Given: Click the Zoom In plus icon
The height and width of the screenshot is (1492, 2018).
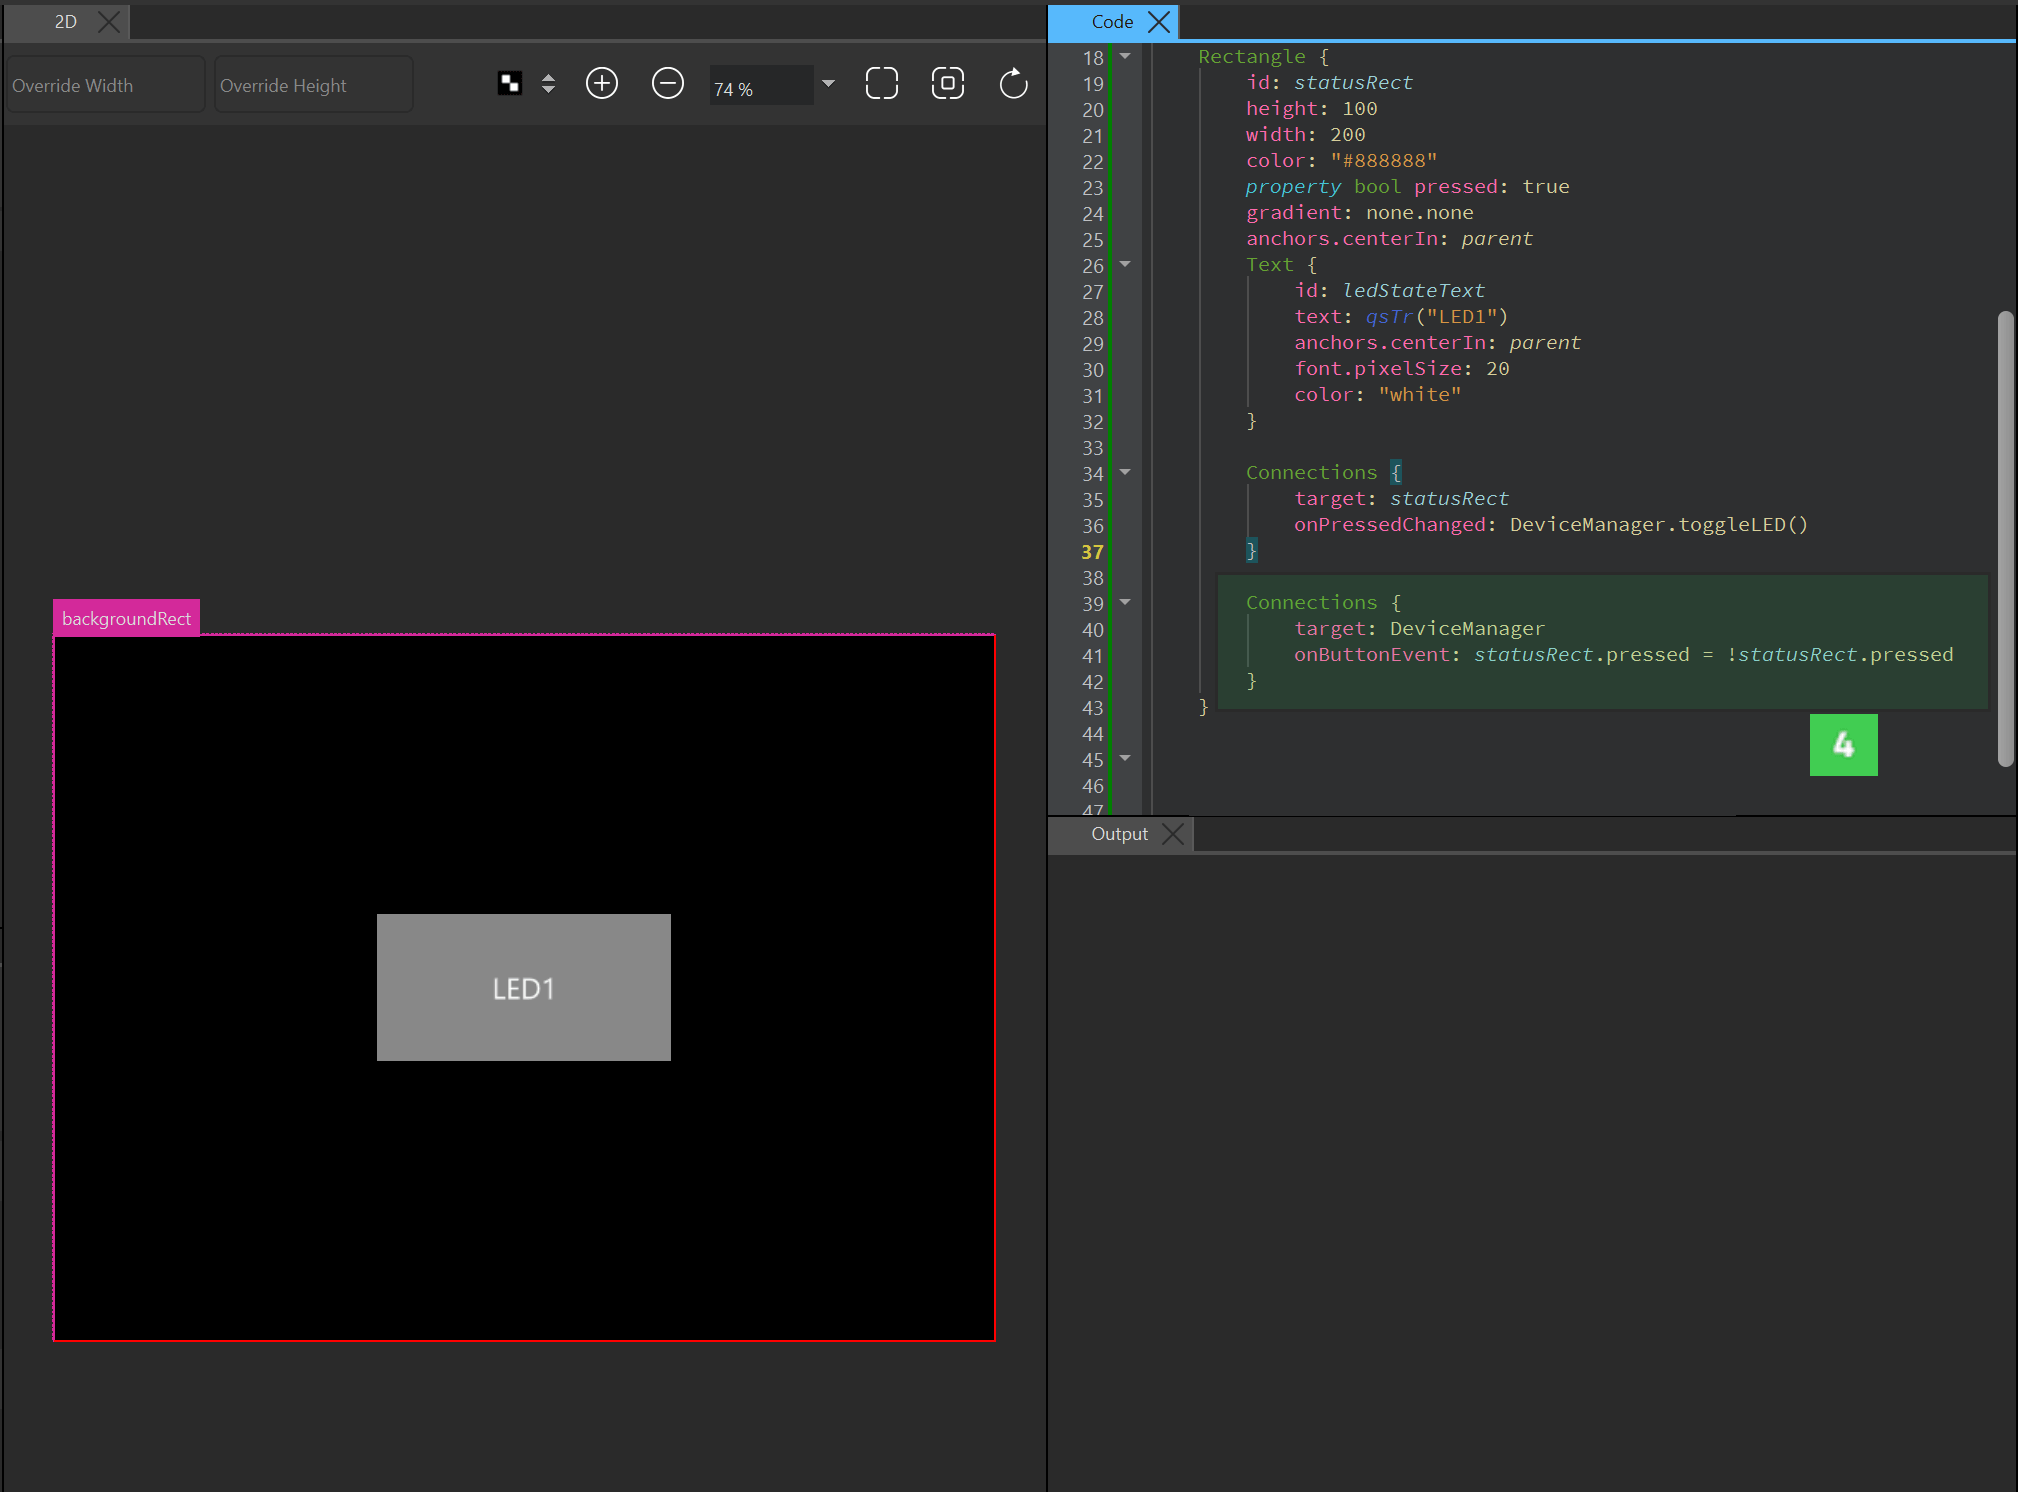Looking at the screenshot, I should pos(602,84).
